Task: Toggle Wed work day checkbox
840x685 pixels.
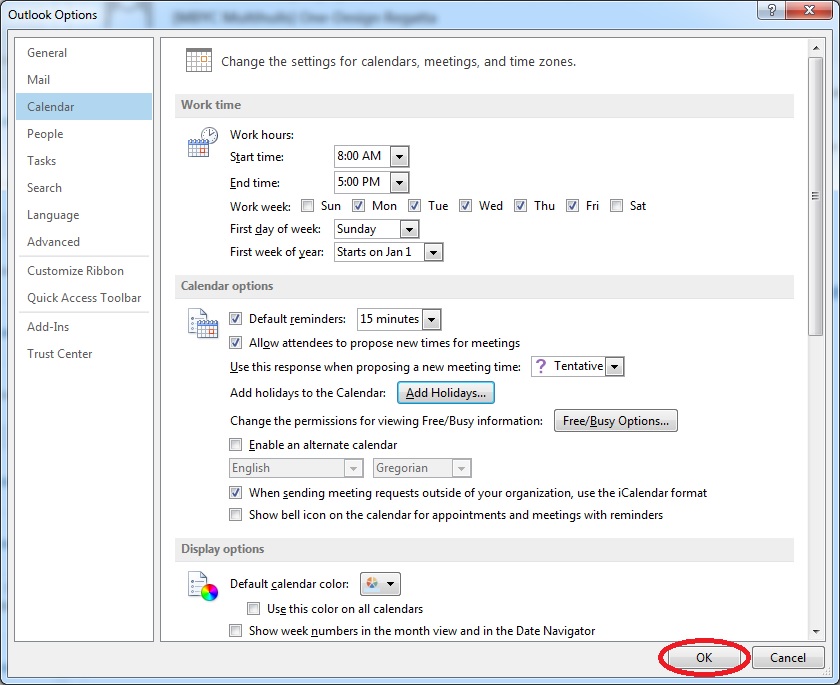Action: click(x=466, y=206)
